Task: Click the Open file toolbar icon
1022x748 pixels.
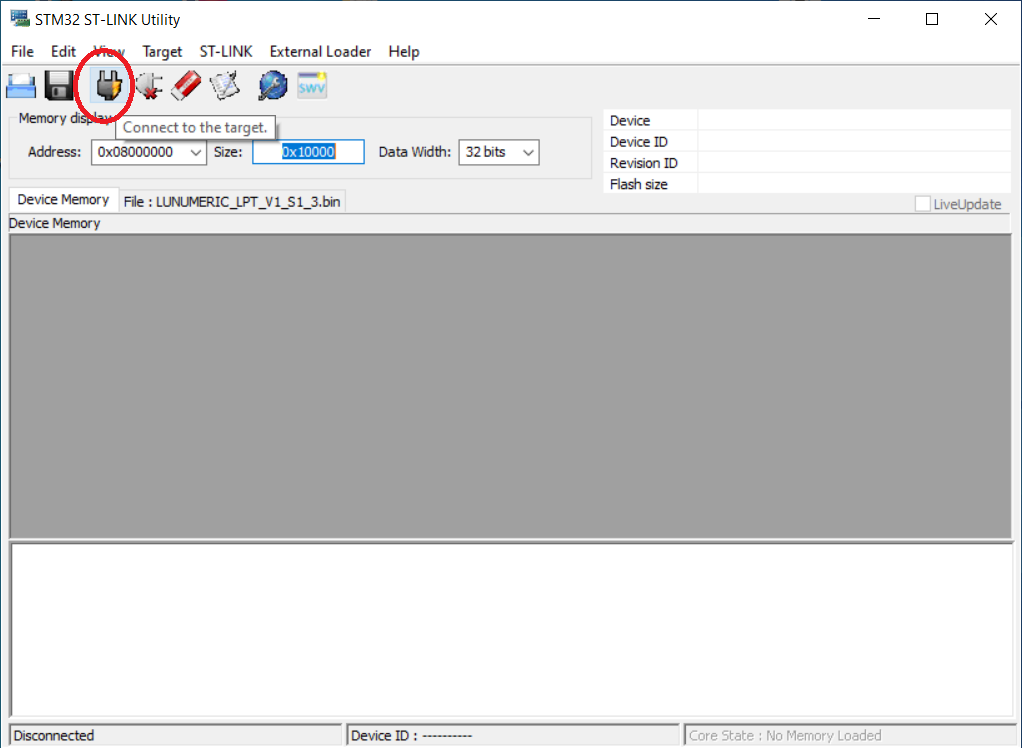Action: pos(21,86)
